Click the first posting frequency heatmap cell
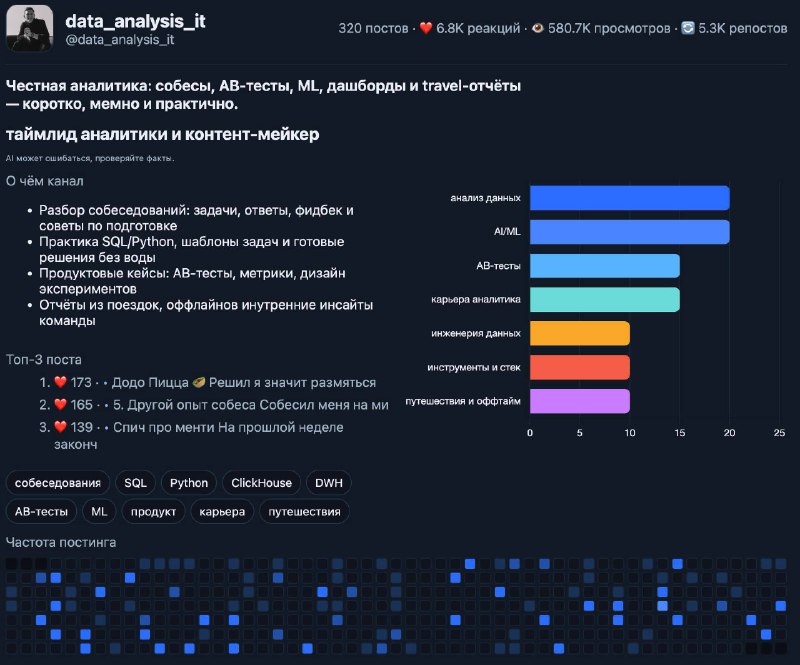Viewport: 800px width, 665px height. coord(11,564)
